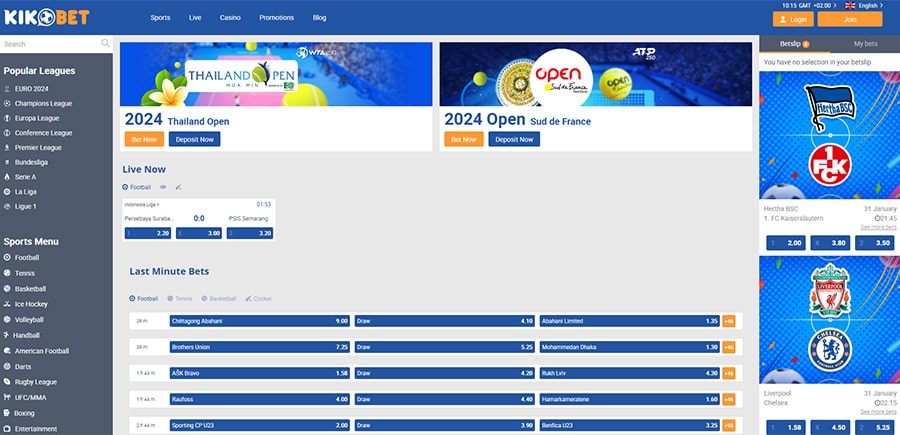Switch to the My bets tab
900x435 pixels.
click(866, 44)
